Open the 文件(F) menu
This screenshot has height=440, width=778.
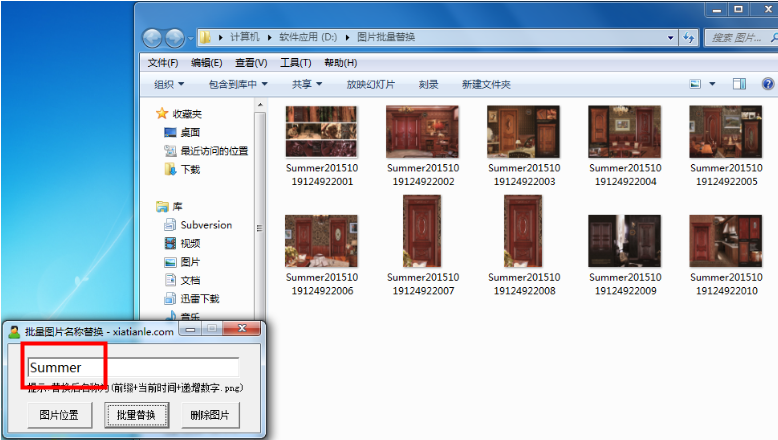click(163, 63)
